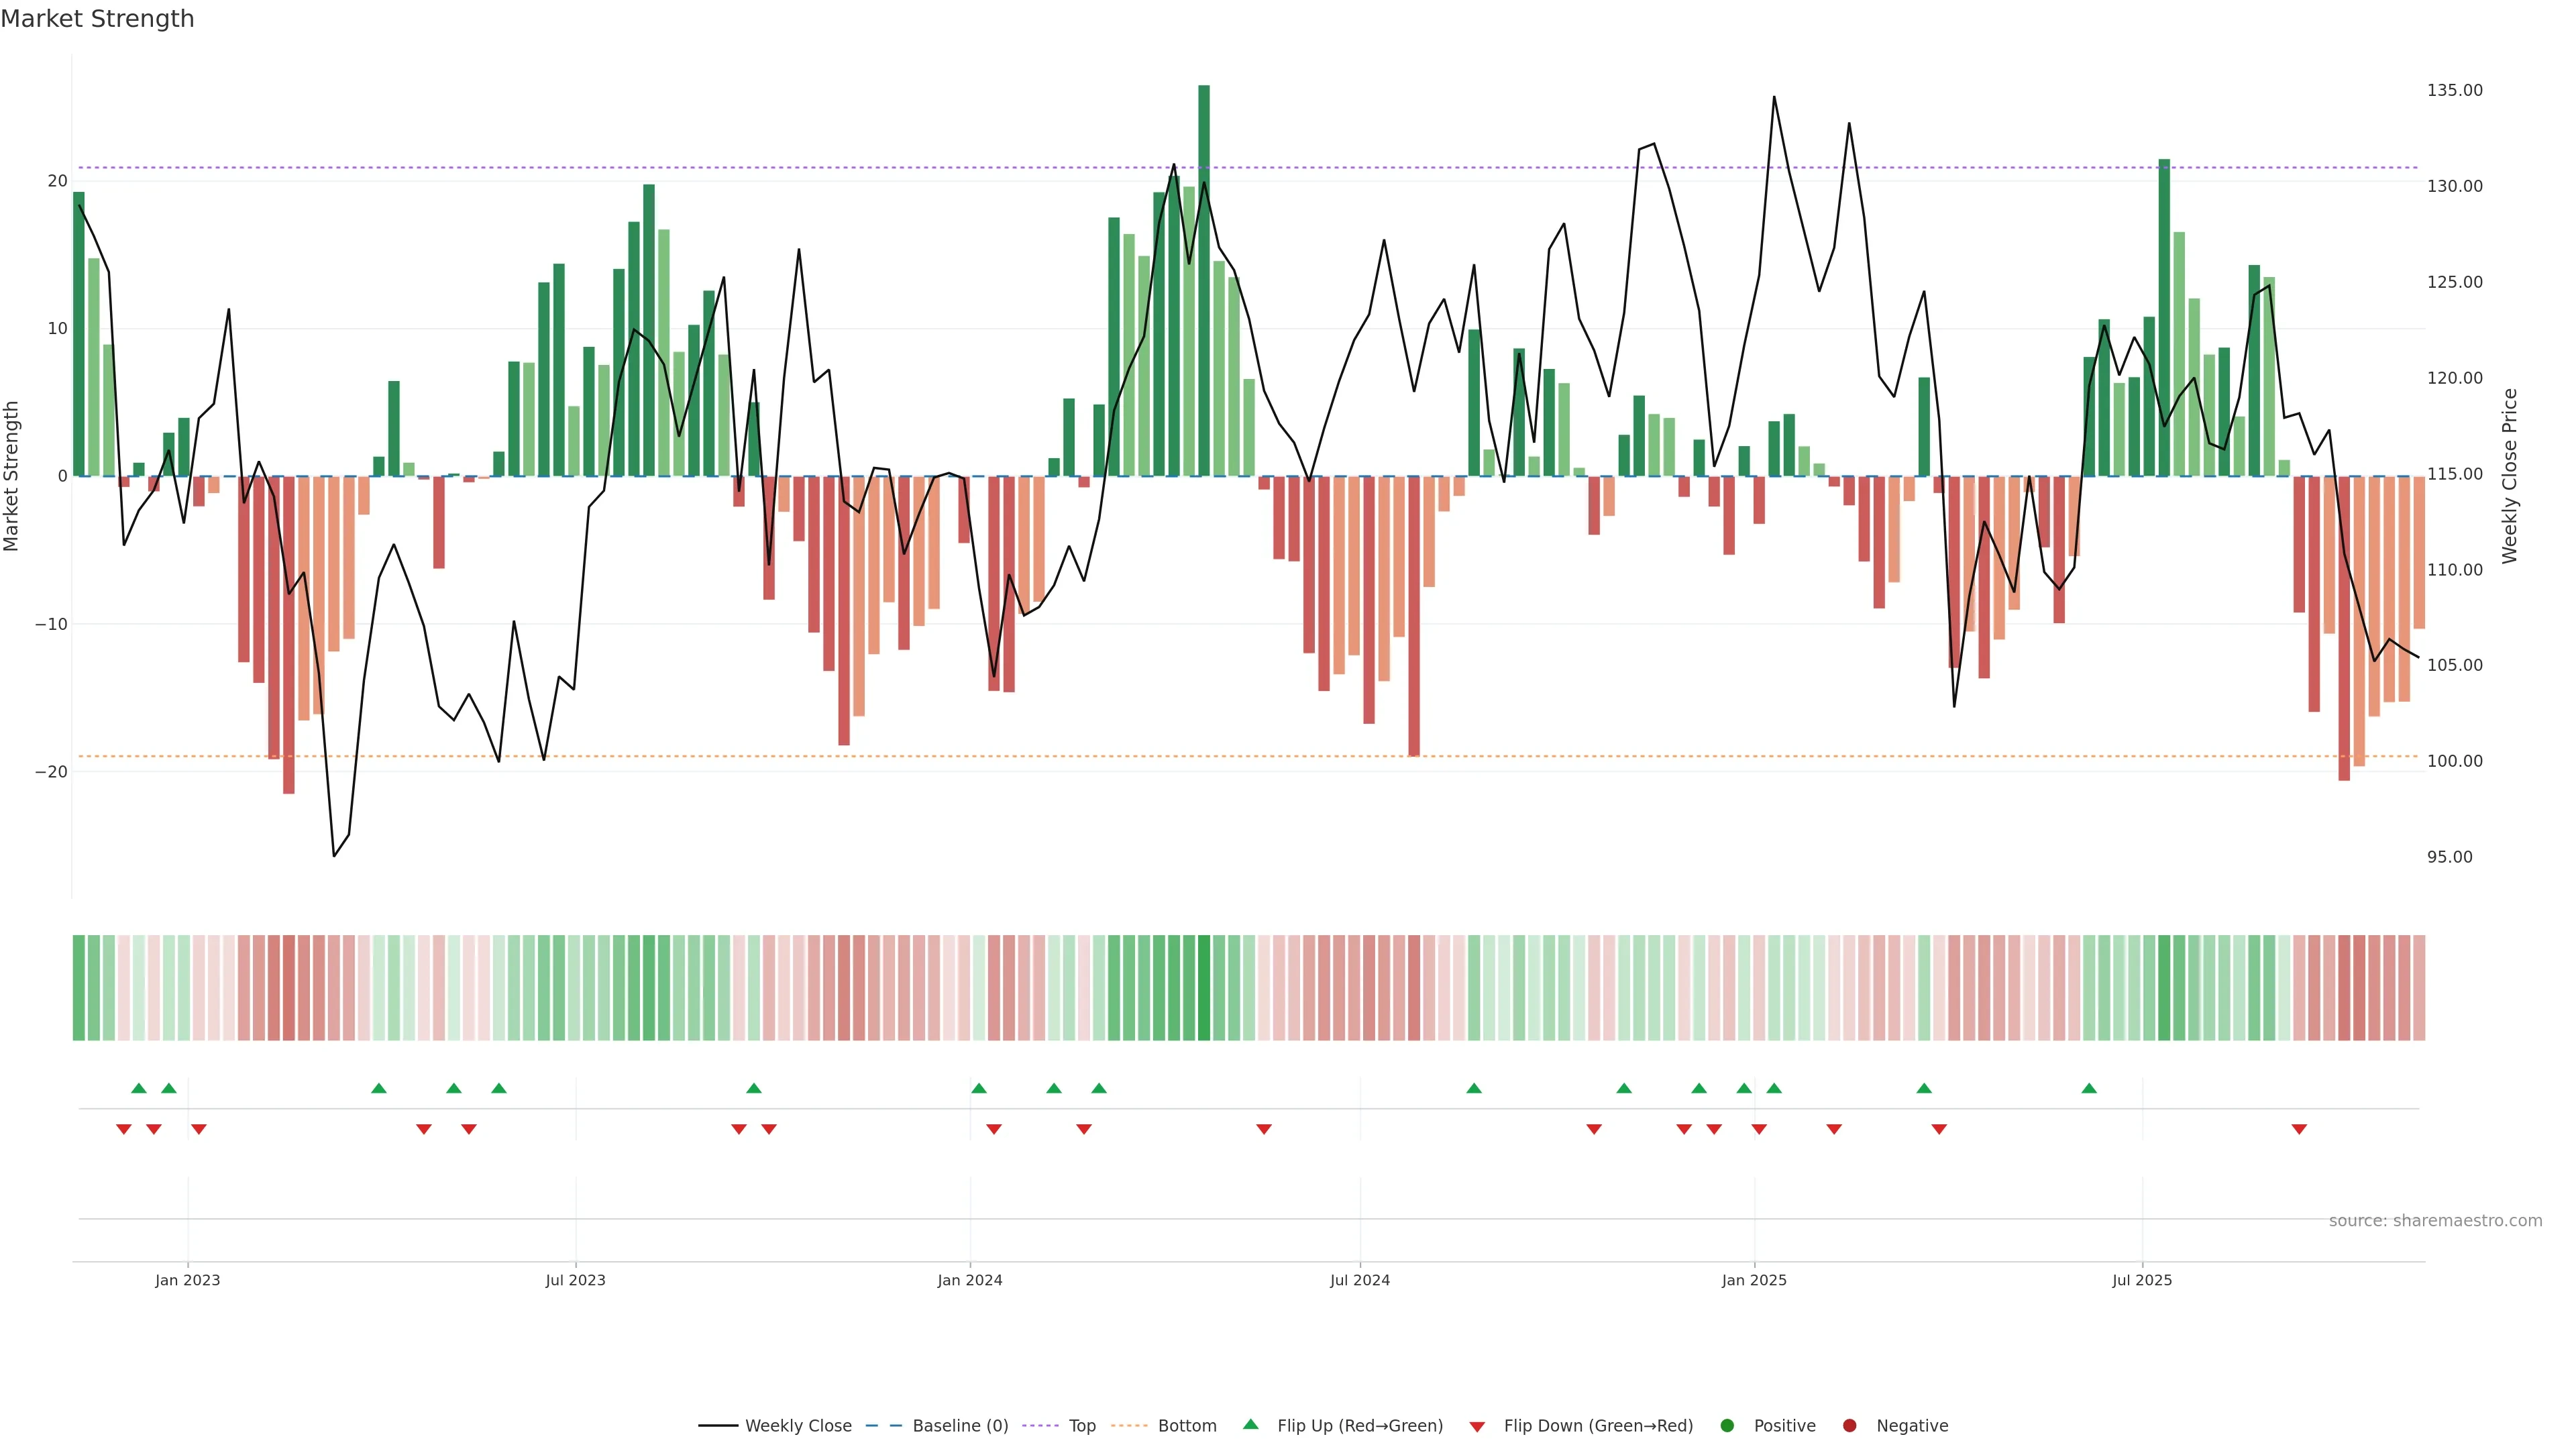Click the Negative red circle legend marker

1849,1426
